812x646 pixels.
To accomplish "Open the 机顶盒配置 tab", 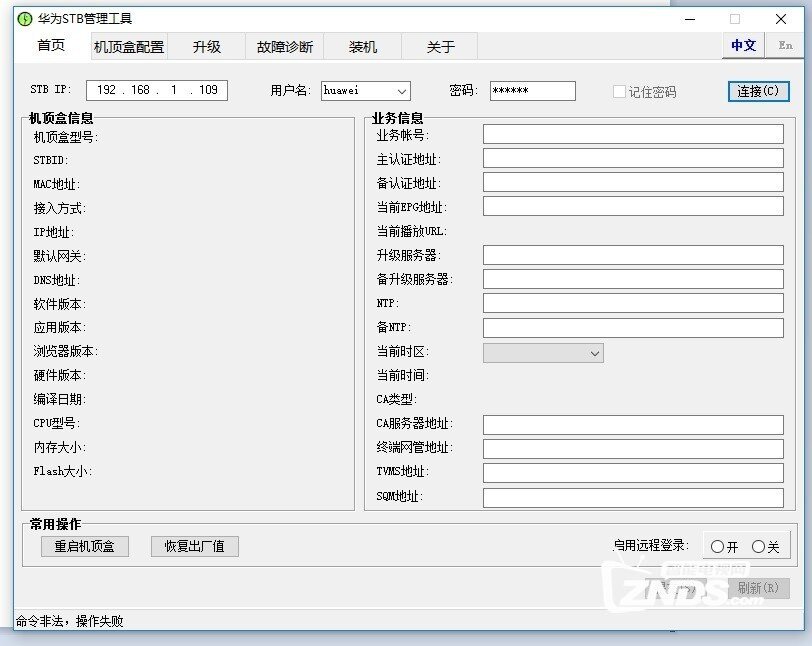I will pos(129,47).
